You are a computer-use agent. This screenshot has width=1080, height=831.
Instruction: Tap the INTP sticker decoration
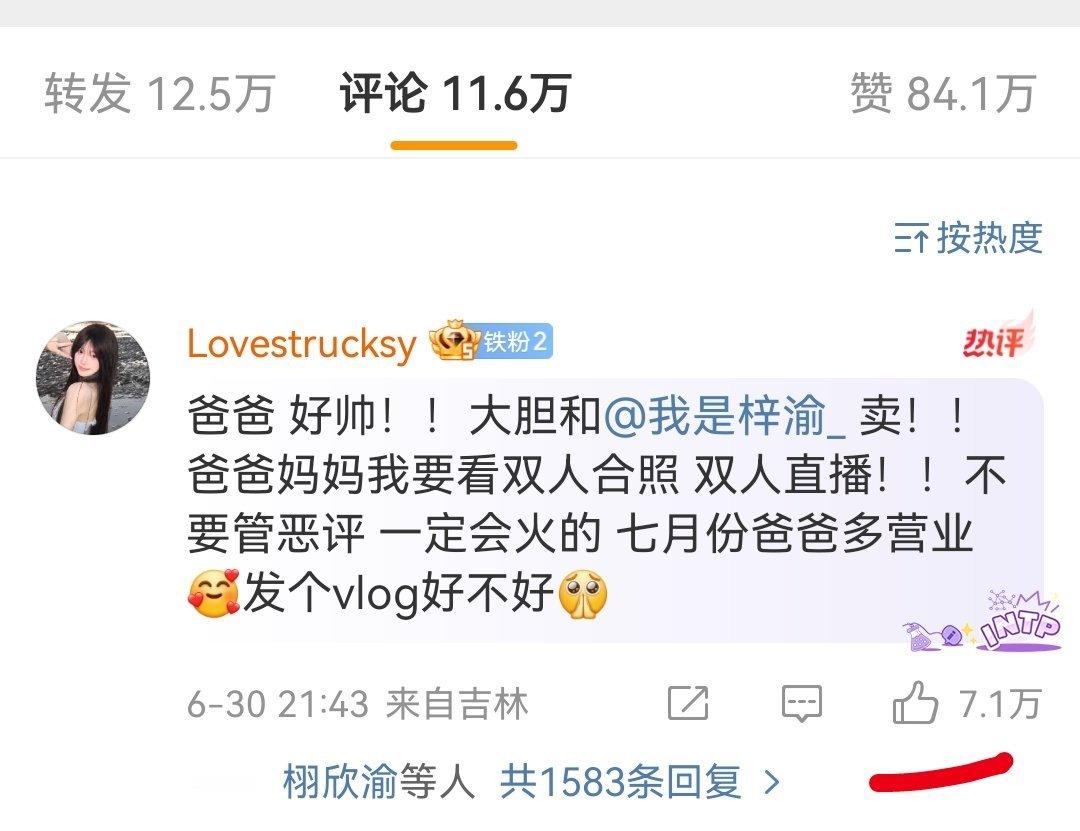(x=983, y=622)
